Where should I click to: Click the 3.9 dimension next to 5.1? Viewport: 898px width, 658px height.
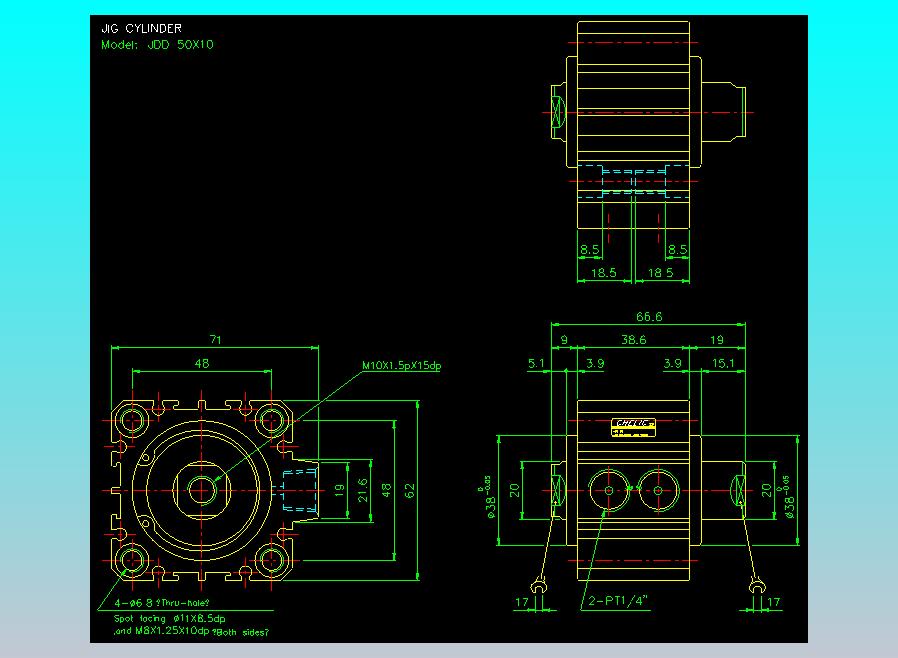coord(595,363)
